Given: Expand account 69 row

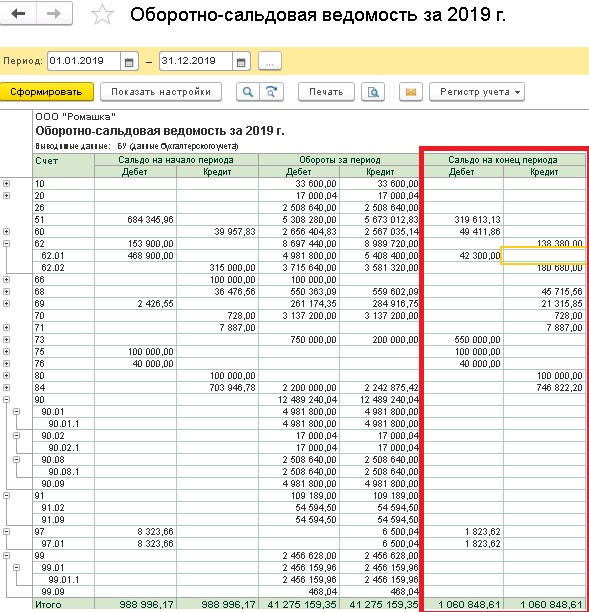Looking at the screenshot, I should pyautogui.click(x=6, y=304).
